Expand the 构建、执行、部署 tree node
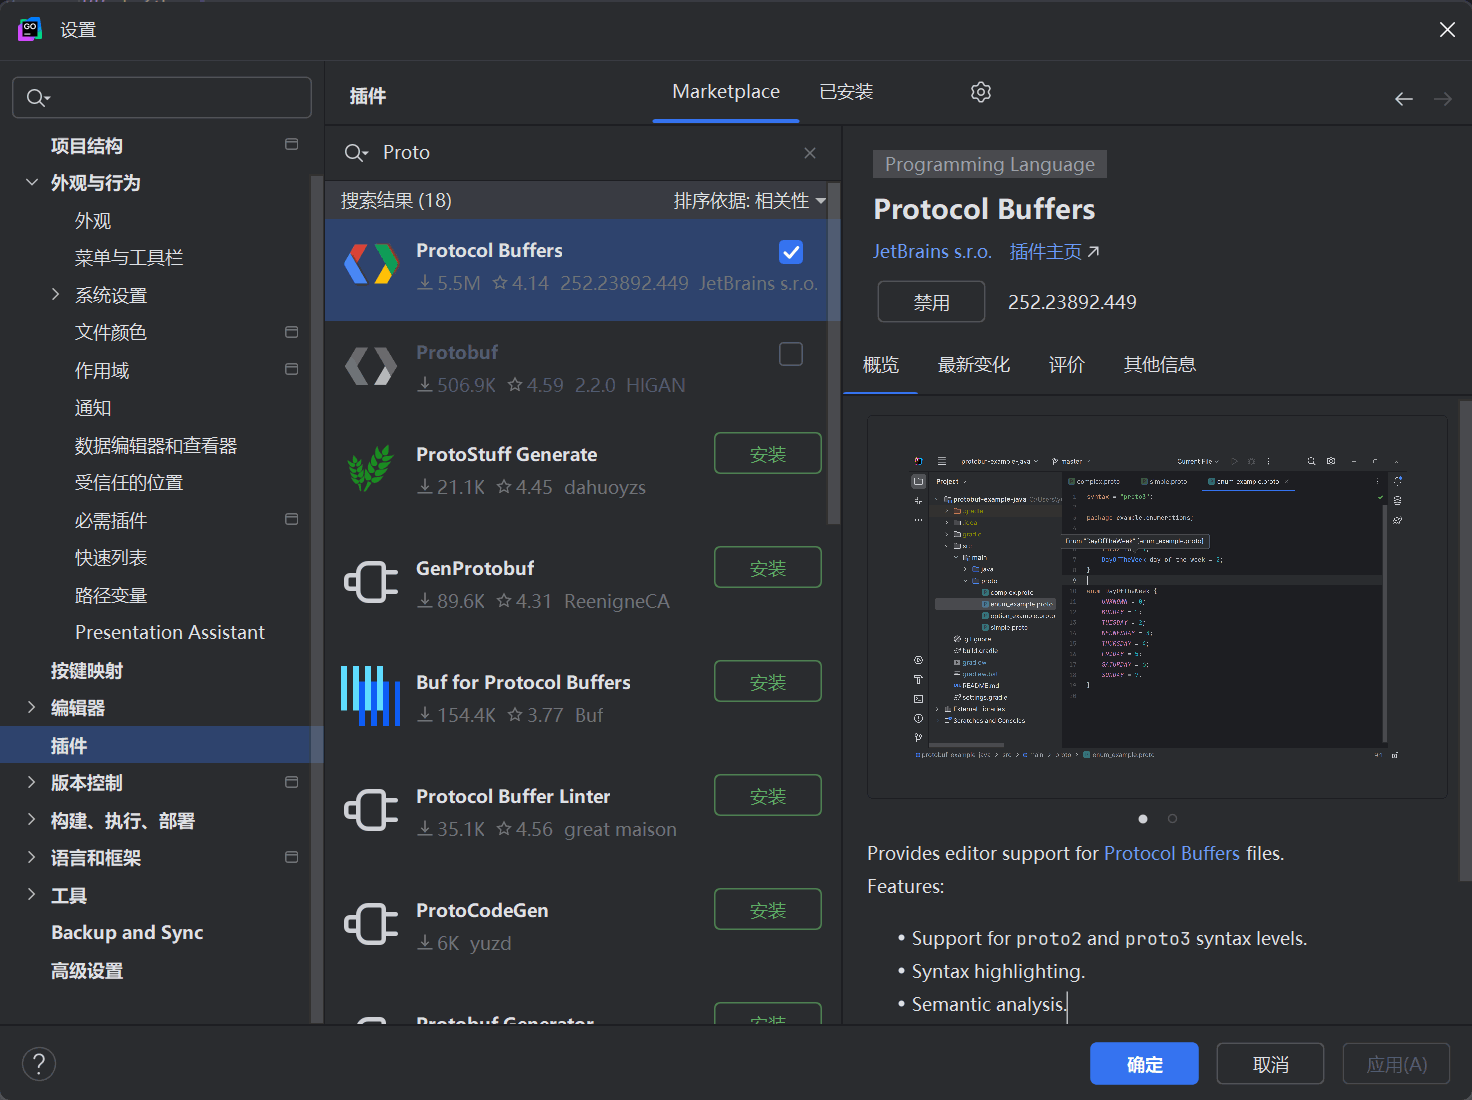The width and height of the screenshot is (1472, 1100). [x=32, y=820]
